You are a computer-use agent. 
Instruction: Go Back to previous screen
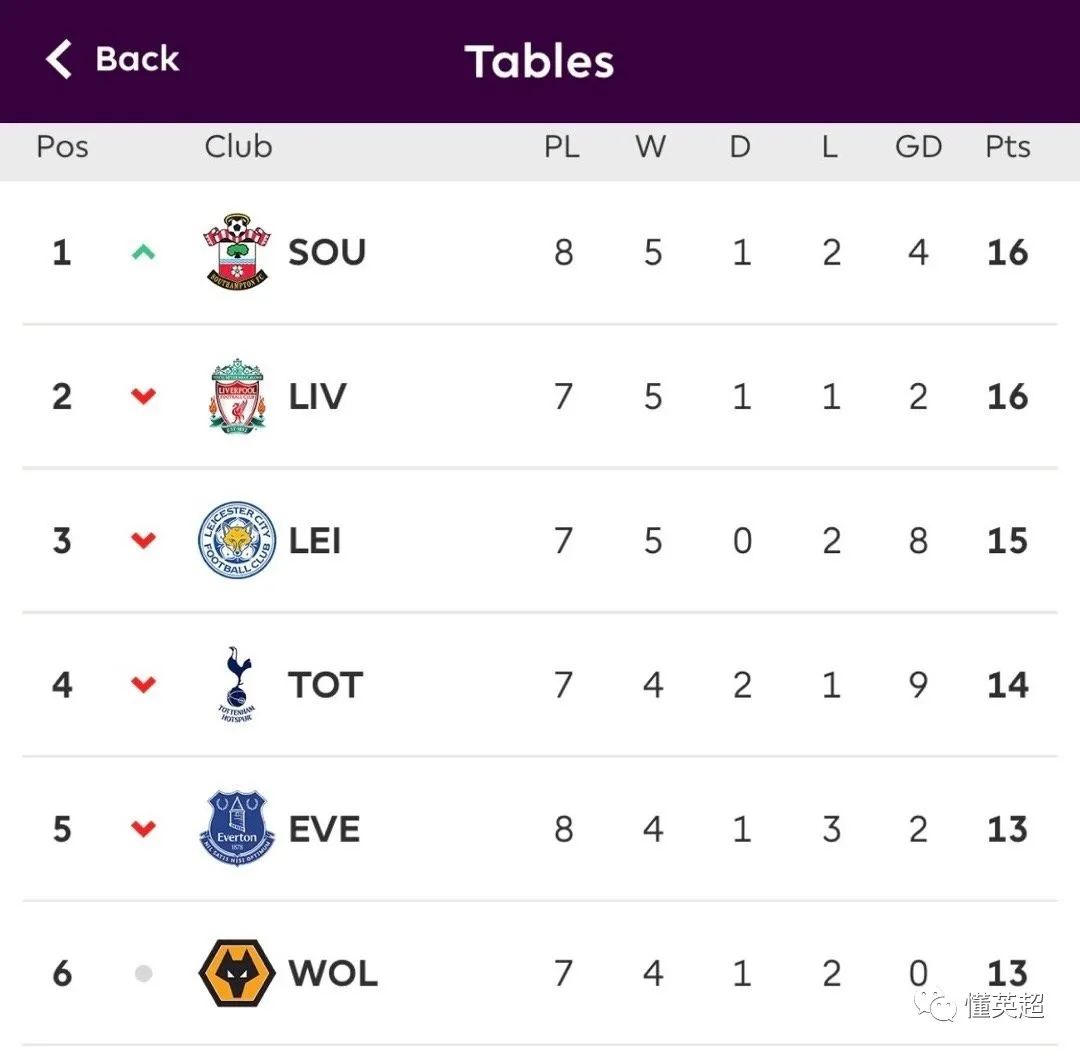point(112,59)
